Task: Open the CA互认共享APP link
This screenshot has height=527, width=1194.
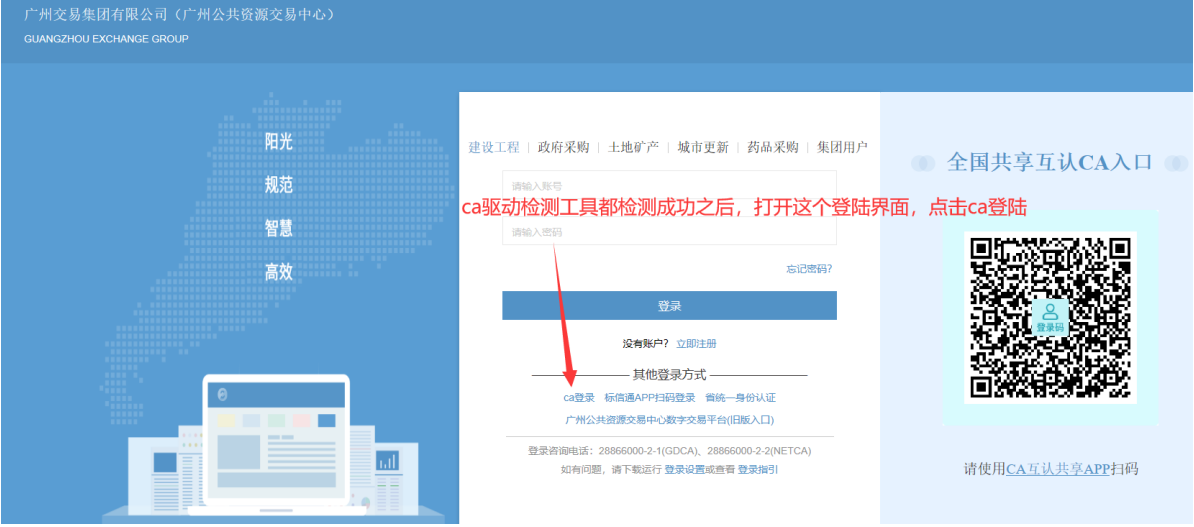Action: (x=1058, y=469)
